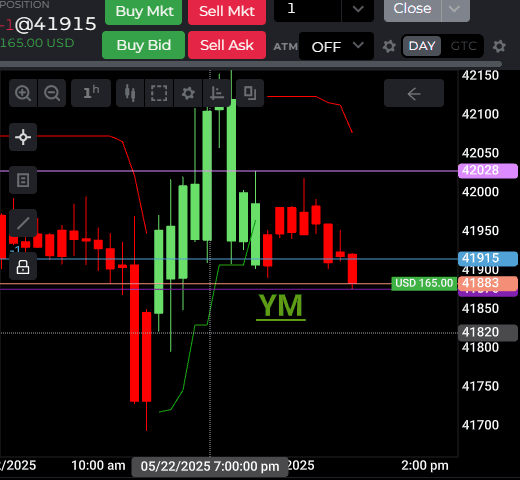Select the crosshair cursor tool
The width and height of the screenshot is (520, 480).
(x=23, y=137)
